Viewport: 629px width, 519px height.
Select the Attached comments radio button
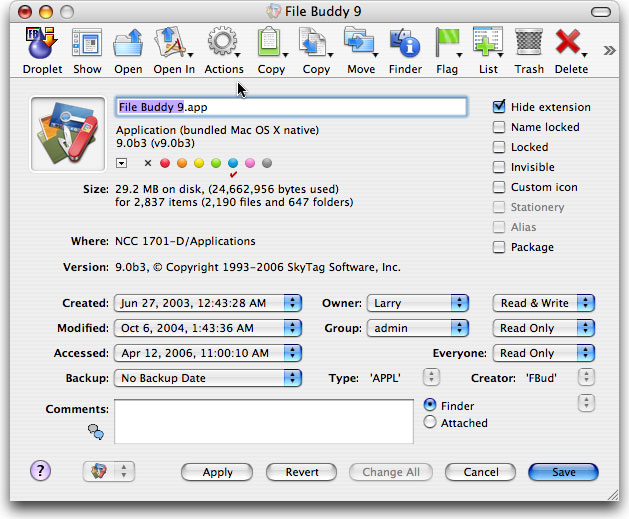[x=430, y=422]
